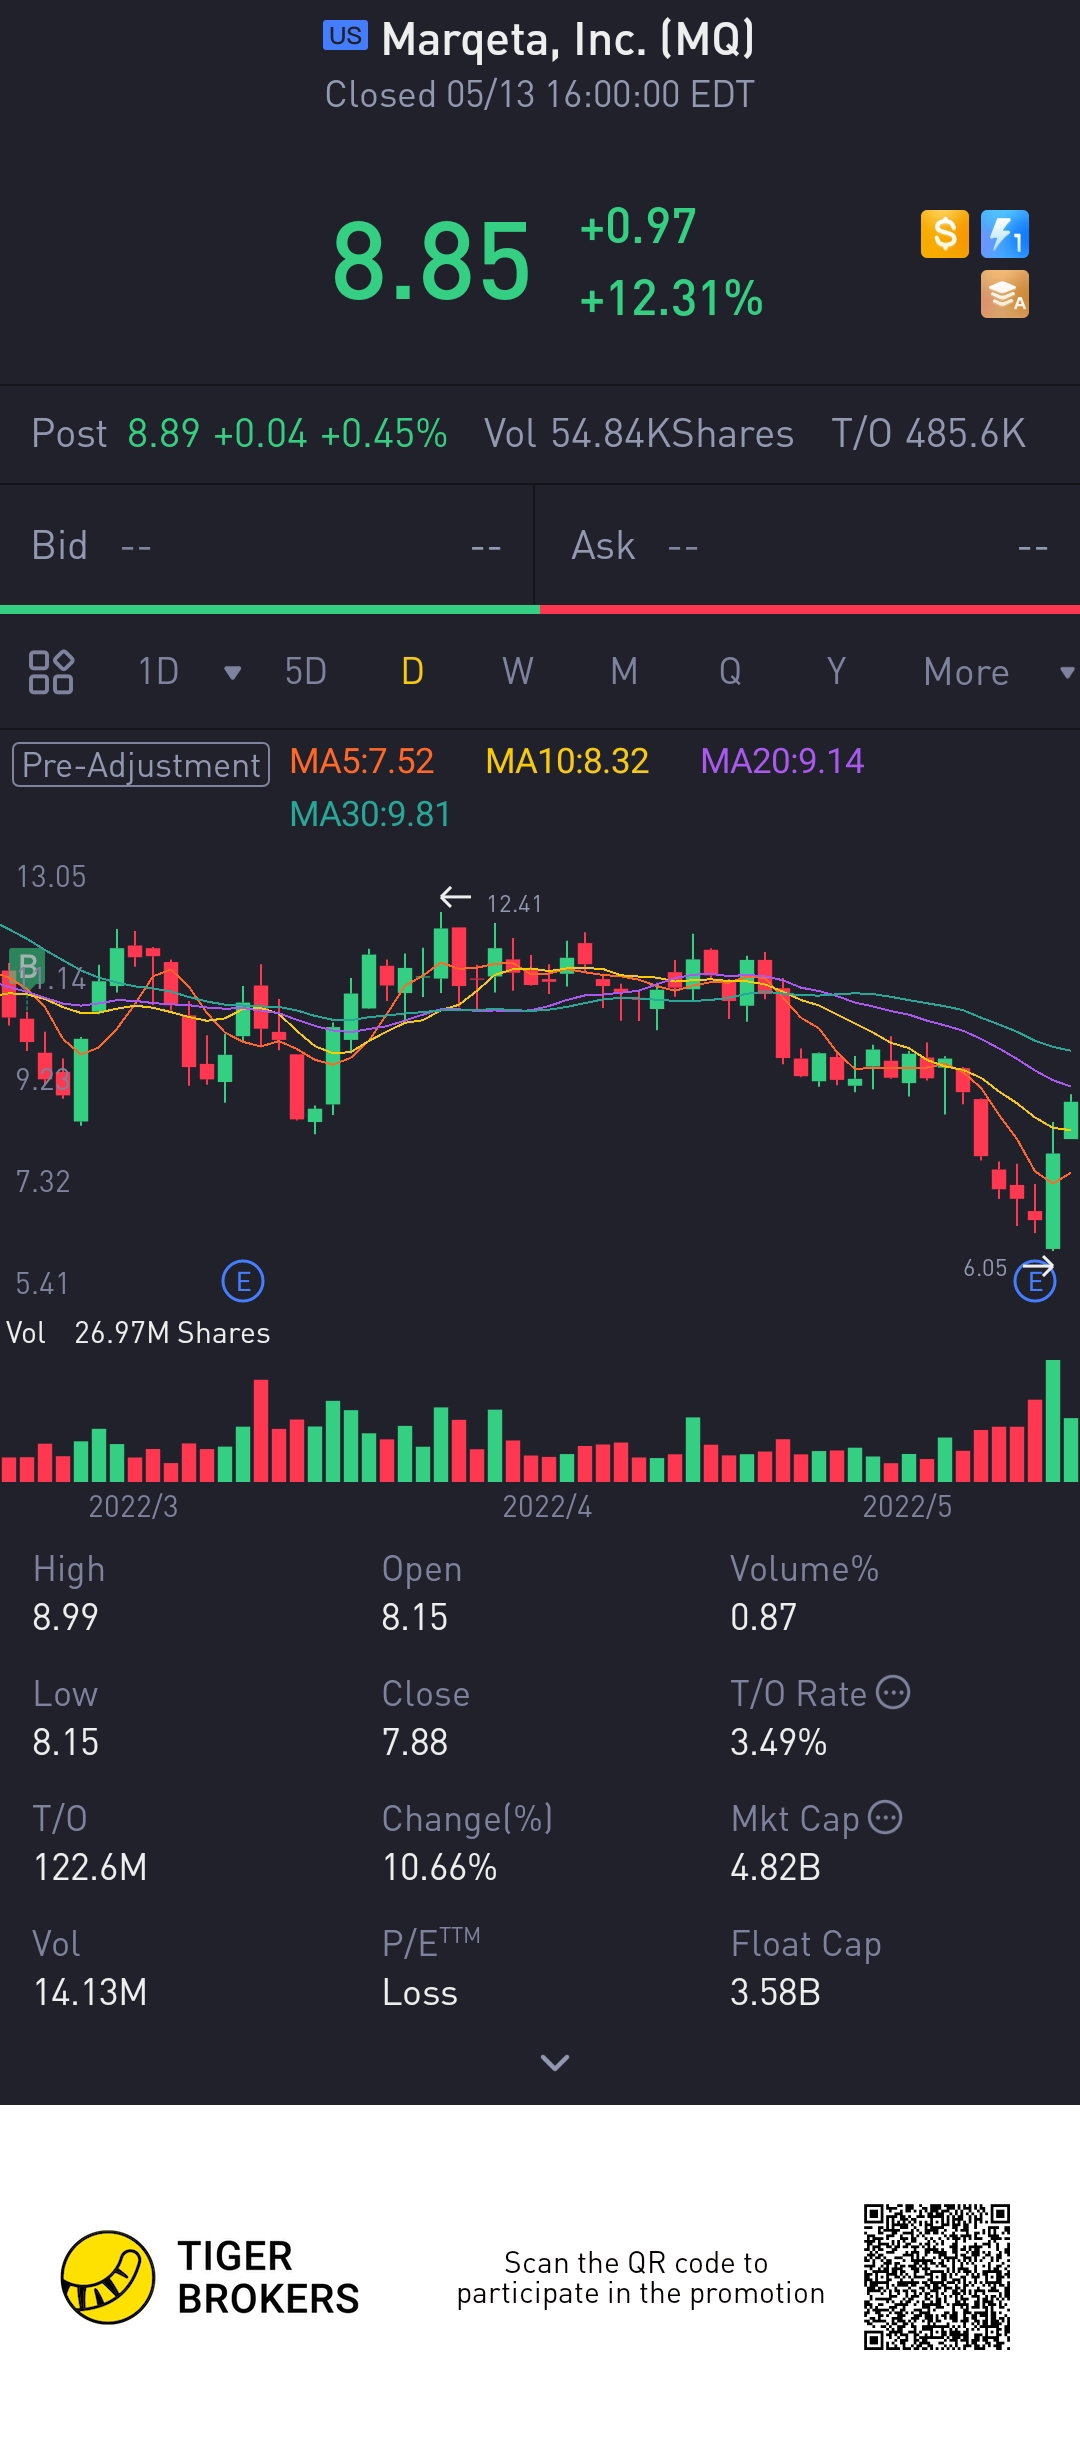The width and height of the screenshot is (1080, 2450).
Task: Tap the Vol 54.84KShares post-market text
Action: pyautogui.click(x=639, y=434)
